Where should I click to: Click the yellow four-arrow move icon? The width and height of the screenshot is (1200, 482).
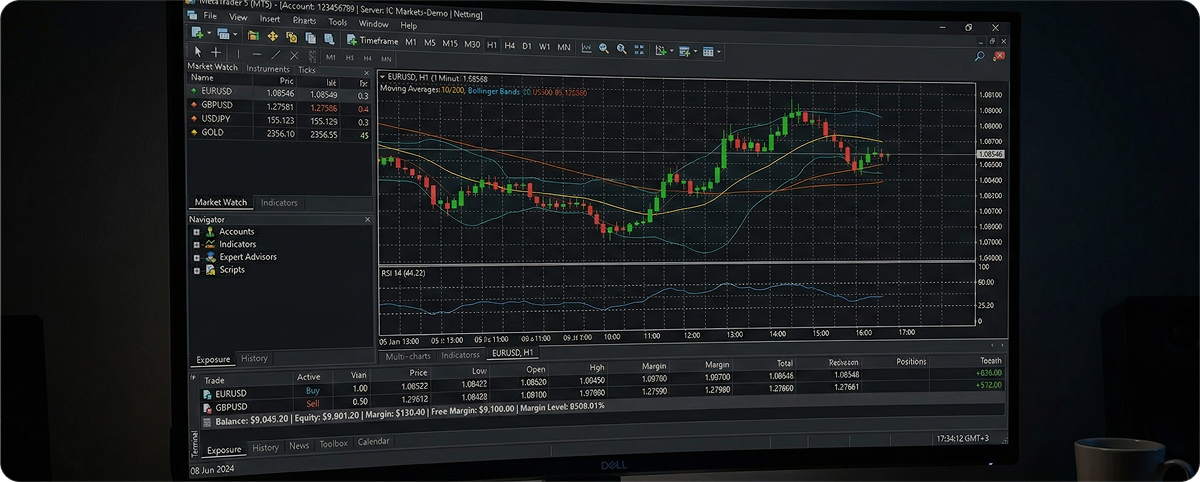click(272, 37)
